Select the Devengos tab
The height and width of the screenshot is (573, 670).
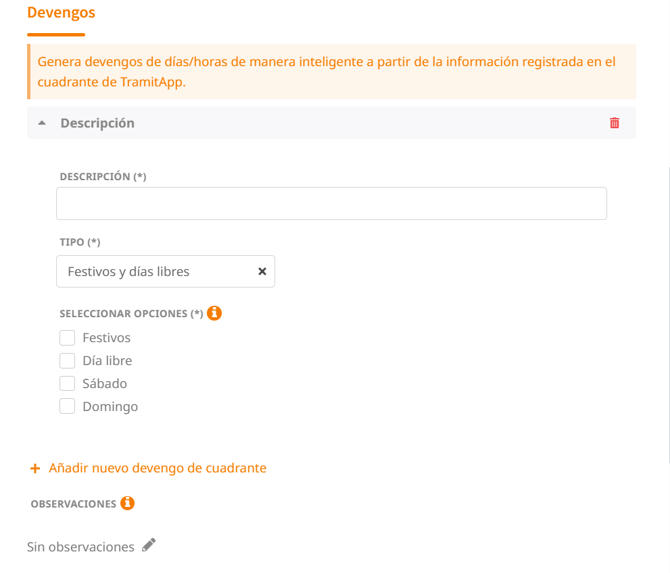(x=61, y=13)
